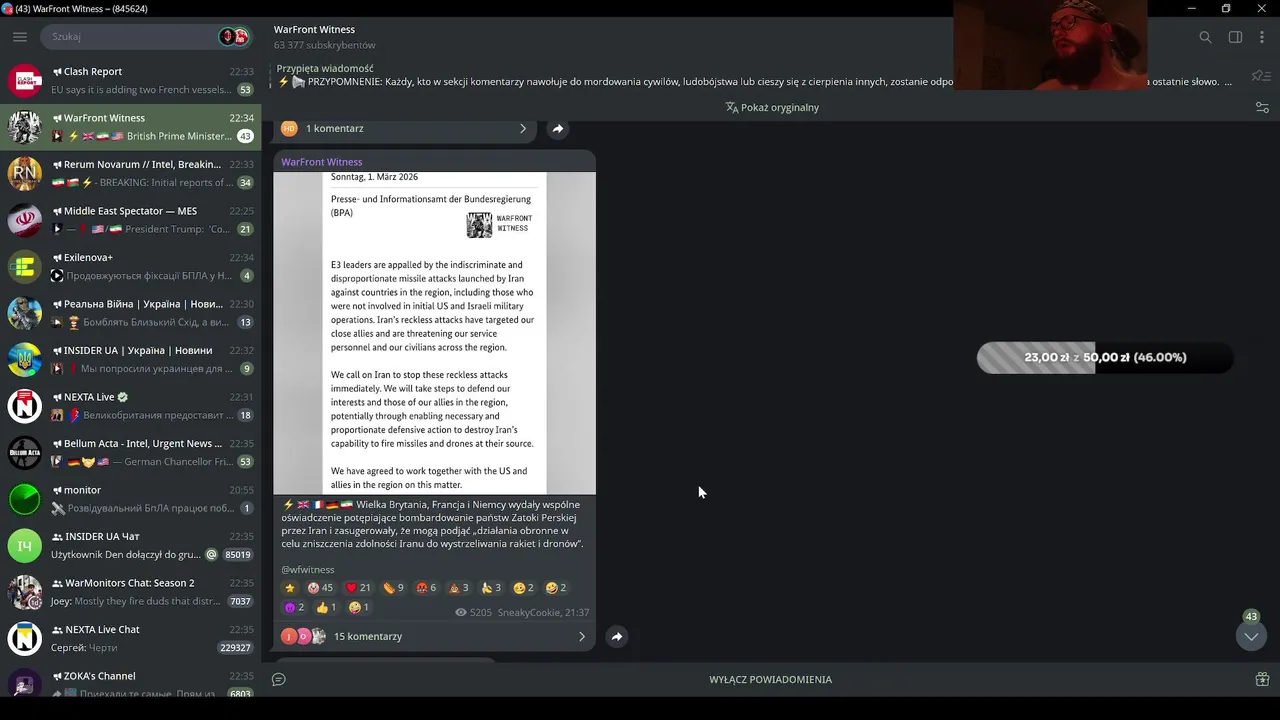Open three-dot chat options menu
The image size is (1280, 720).
[1262, 37]
